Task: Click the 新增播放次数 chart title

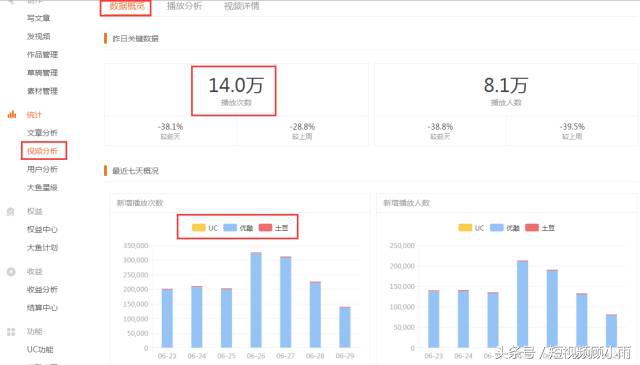Action: 140,203
